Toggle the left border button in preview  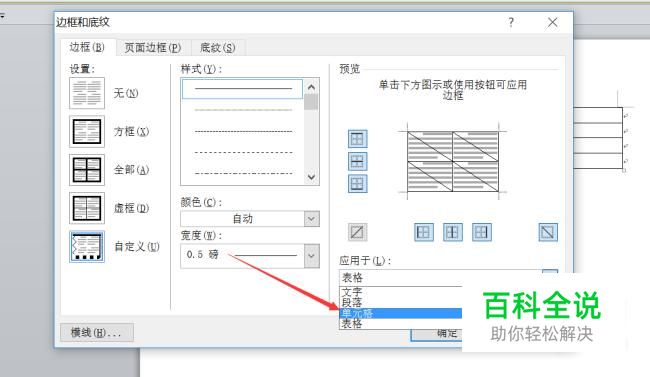[423, 232]
